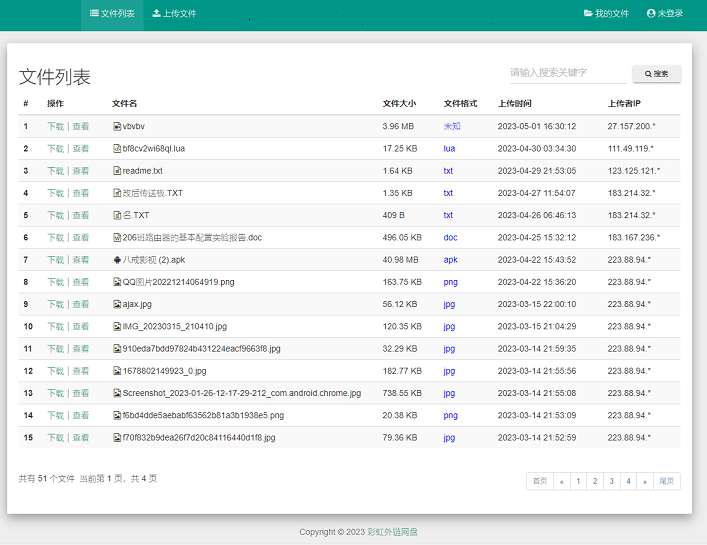Filter by 未知 format link
This screenshot has width=707, height=545.
452,126
